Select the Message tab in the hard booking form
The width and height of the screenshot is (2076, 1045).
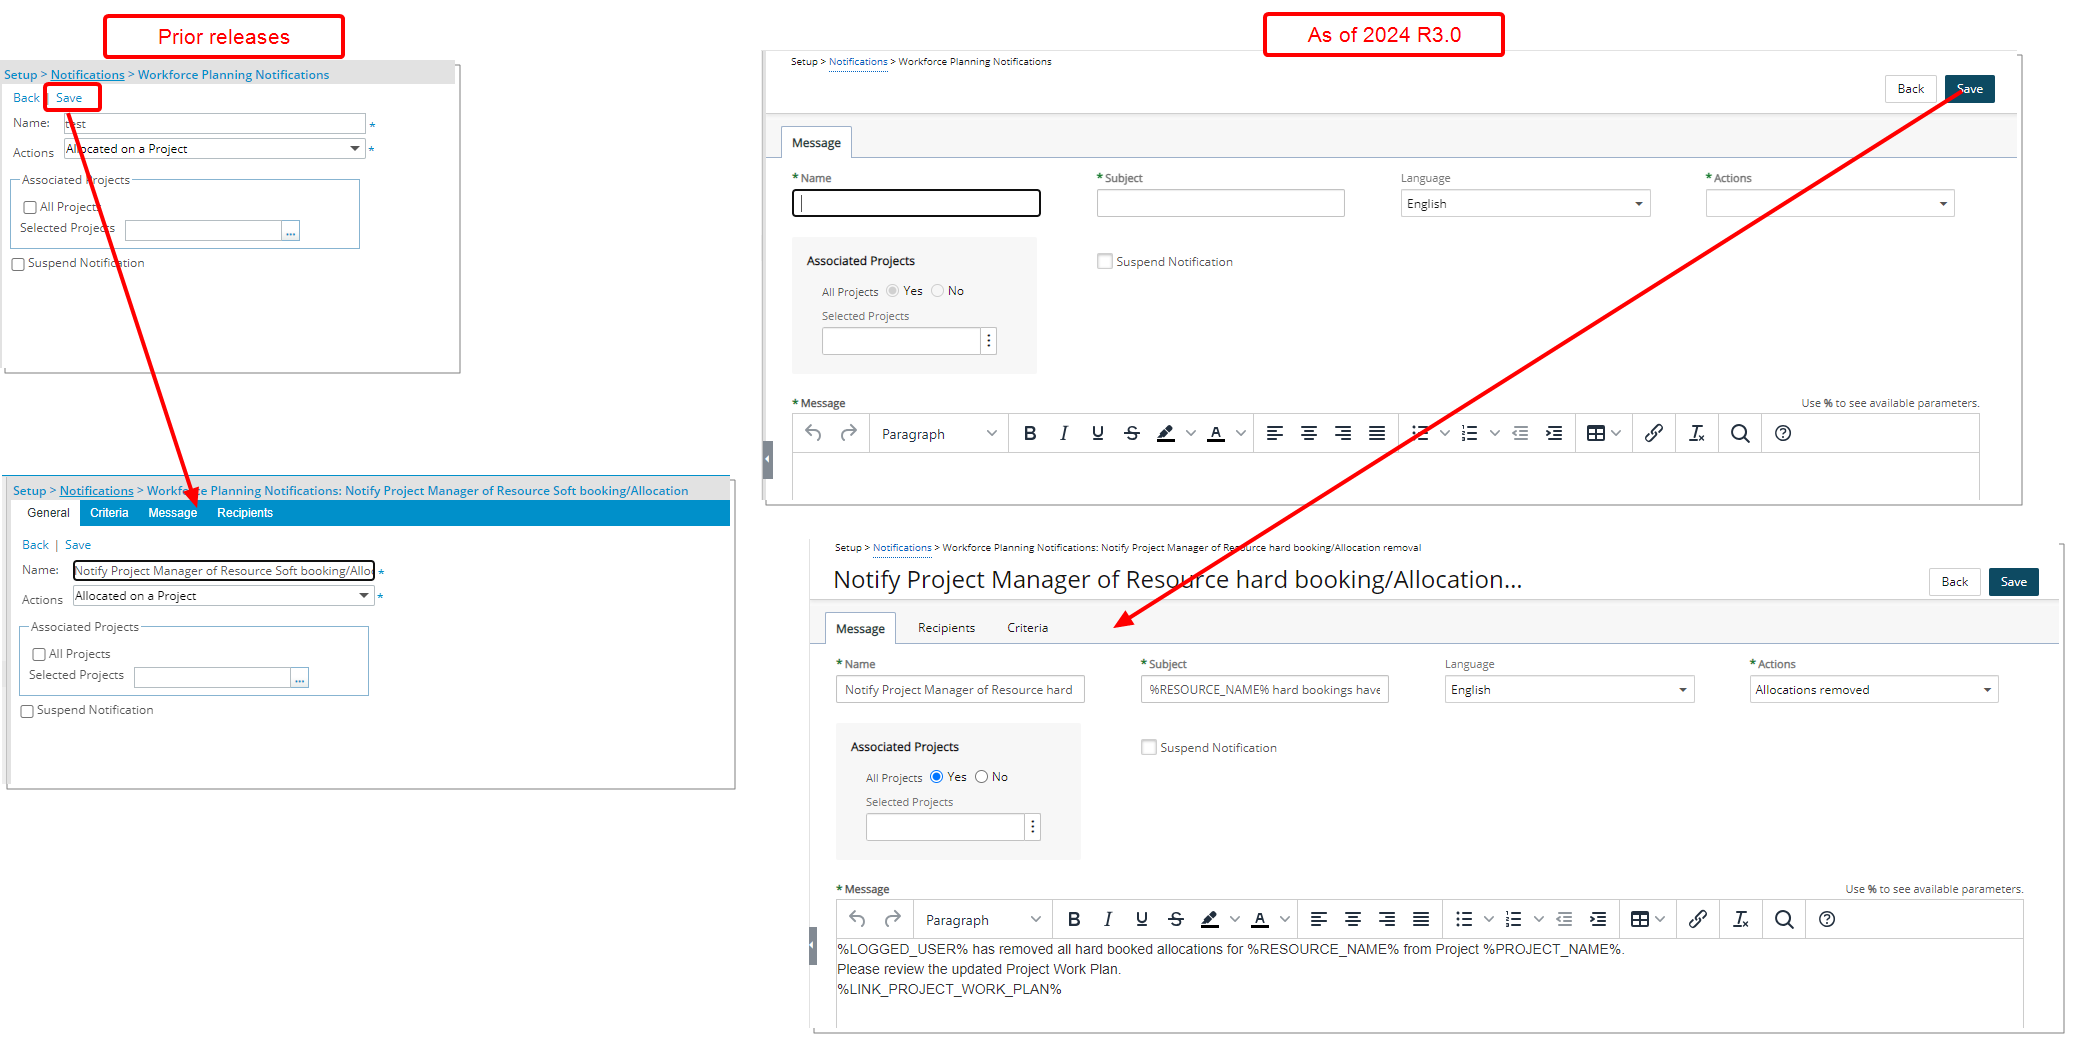pyautogui.click(x=860, y=628)
